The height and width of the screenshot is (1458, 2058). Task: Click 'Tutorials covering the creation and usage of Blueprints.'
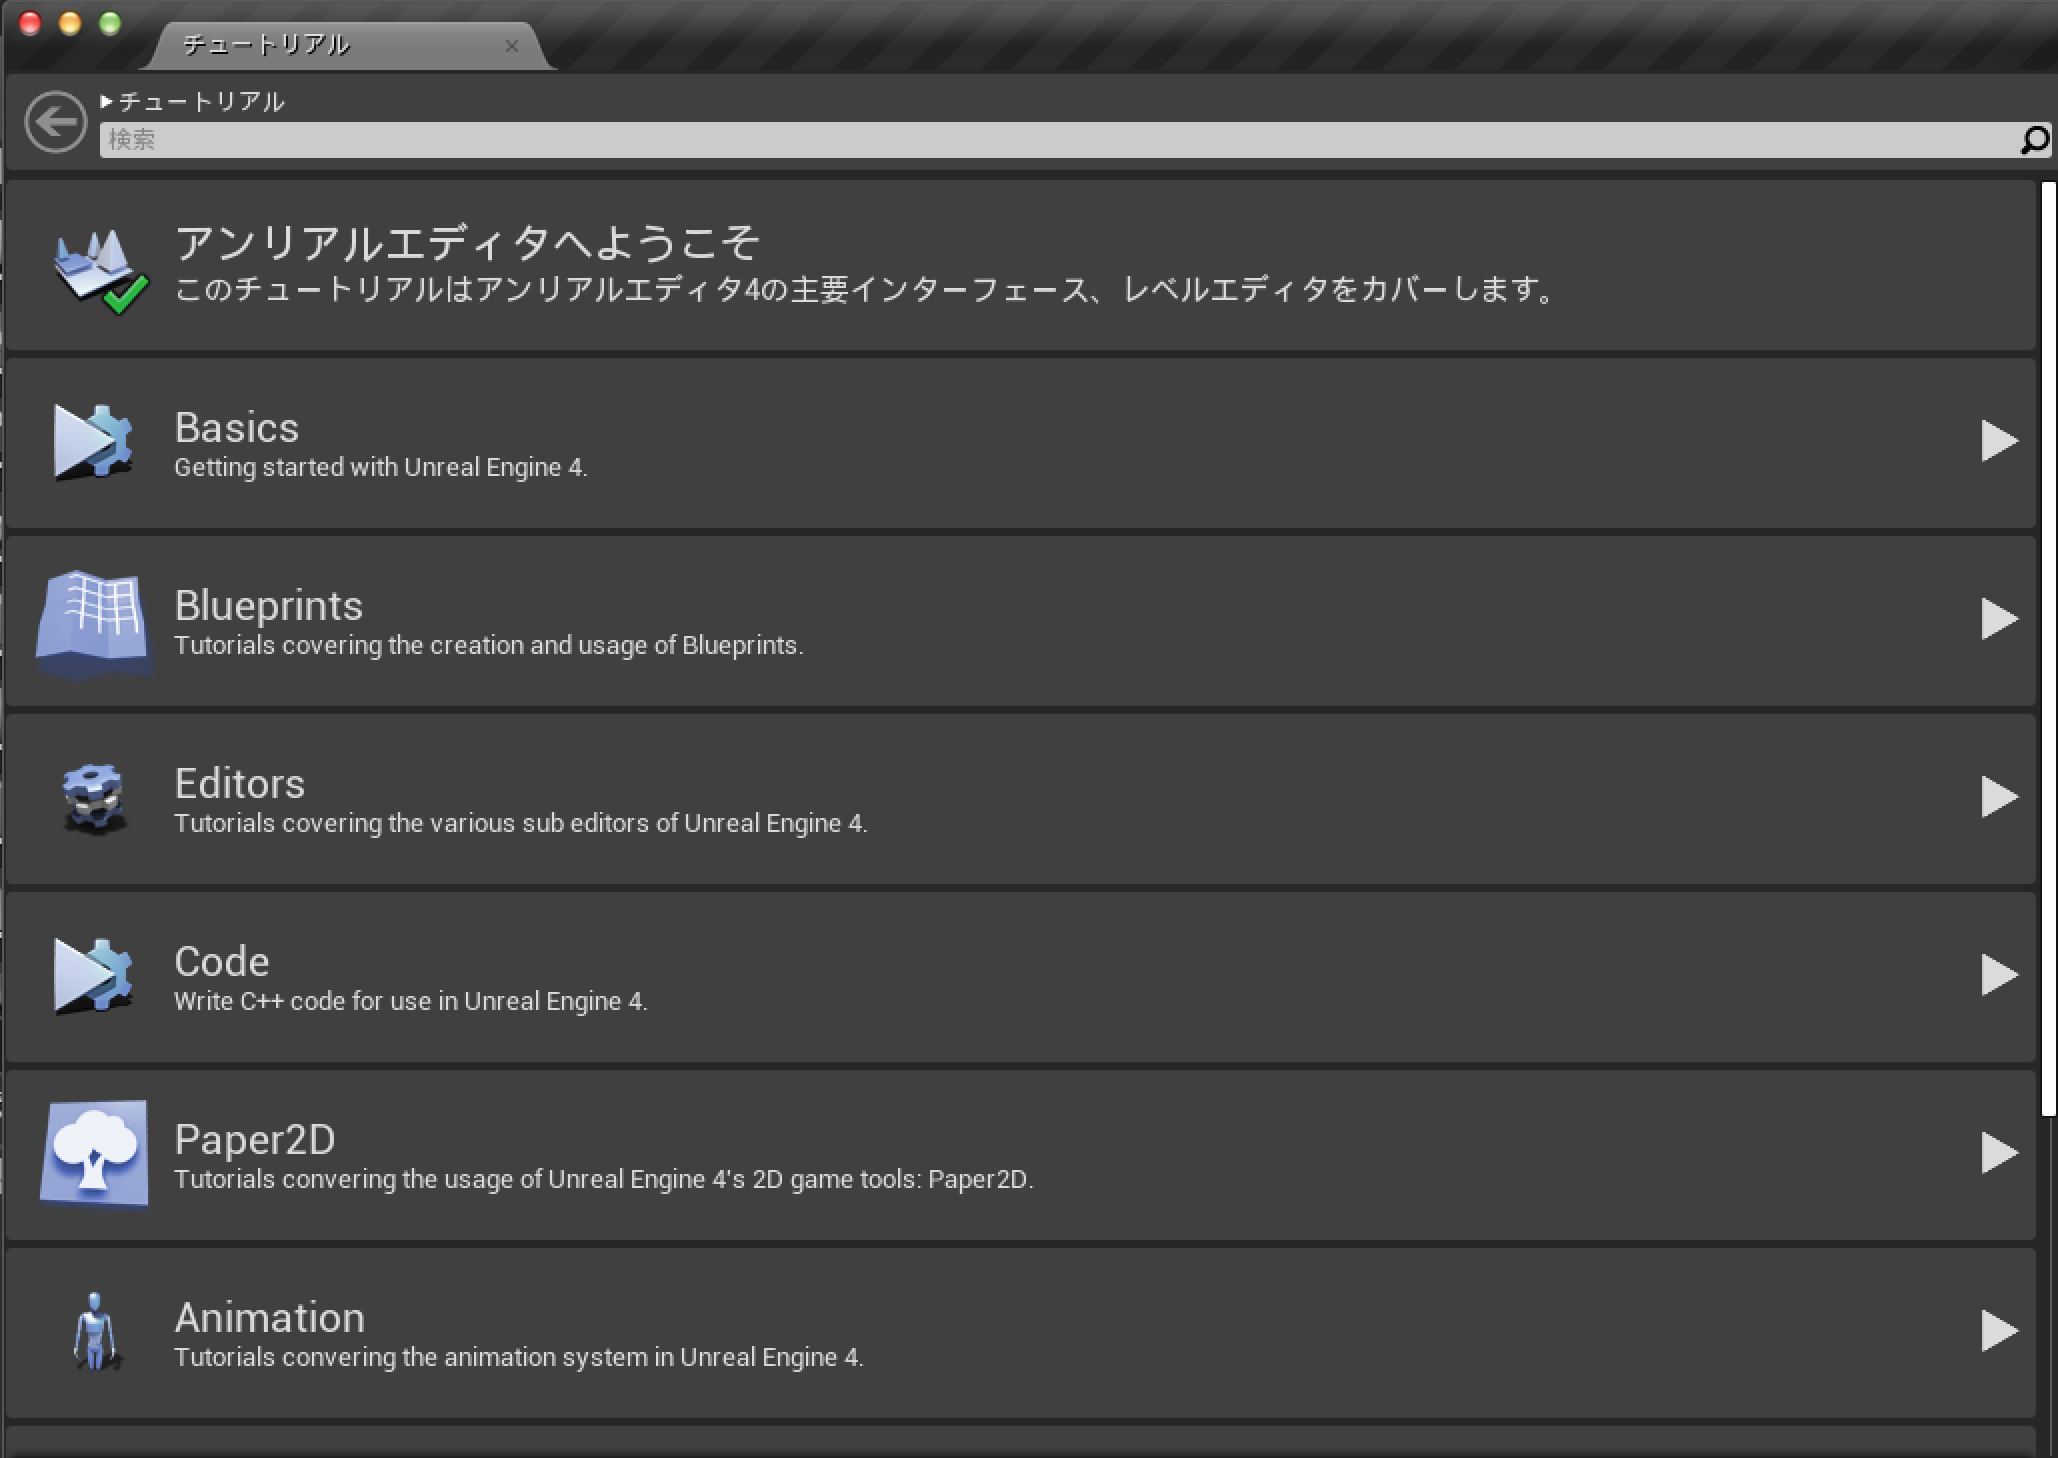click(489, 646)
